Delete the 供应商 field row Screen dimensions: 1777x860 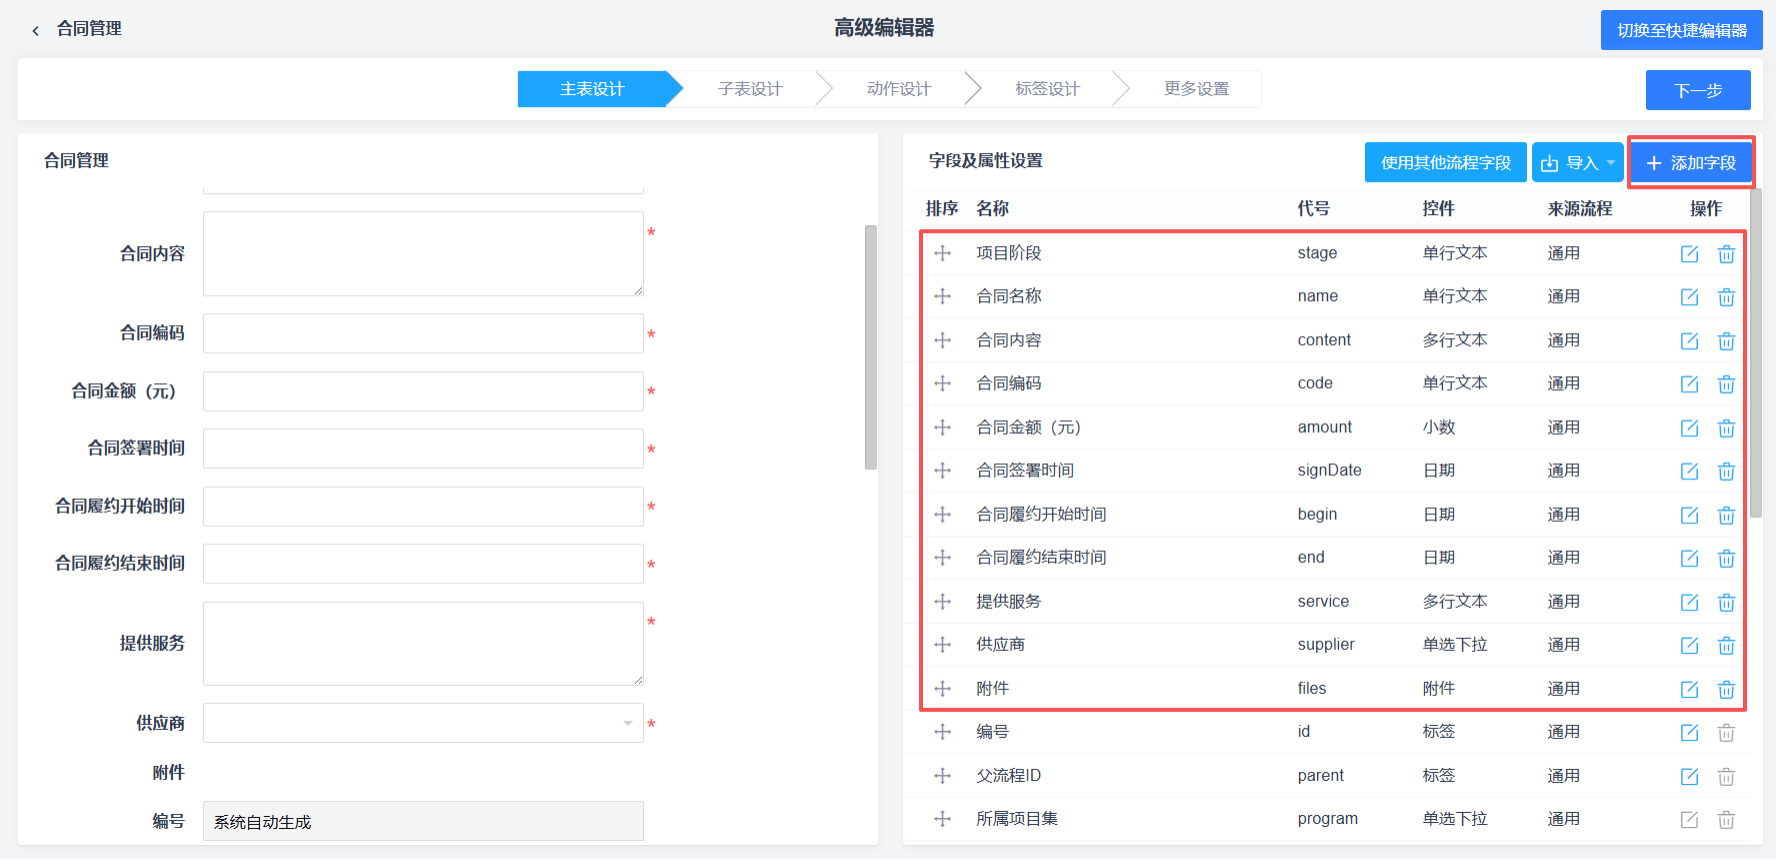click(x=1726, y=645)
